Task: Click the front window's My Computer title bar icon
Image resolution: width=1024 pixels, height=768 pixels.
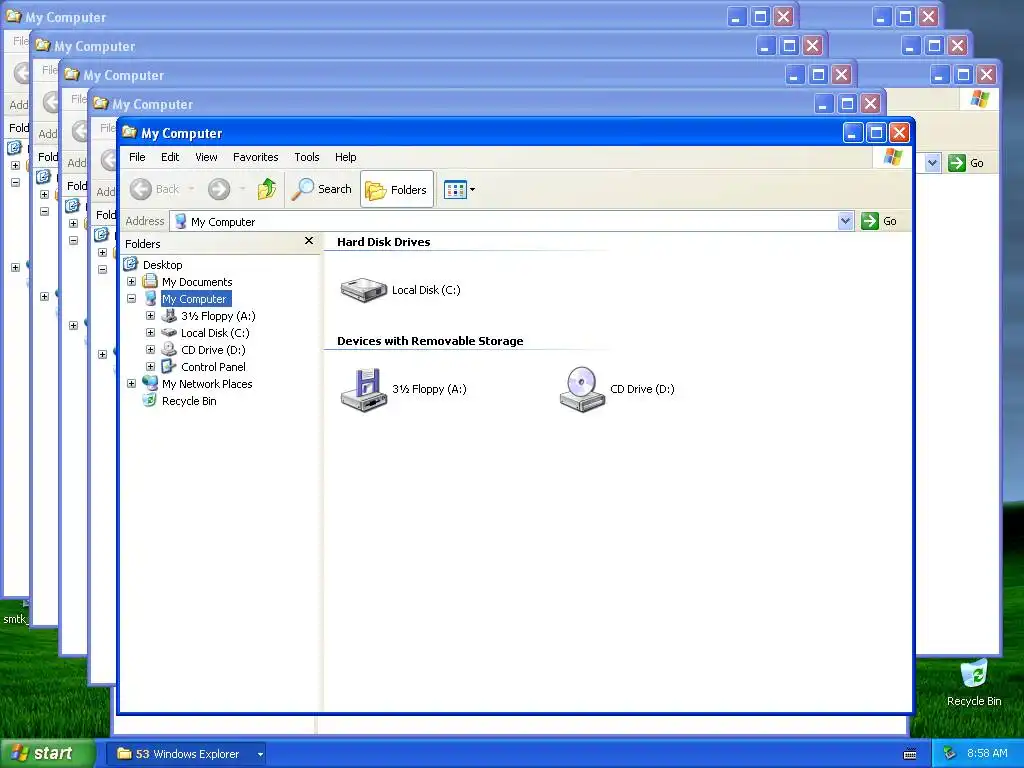Action: [x=129, y=132]
